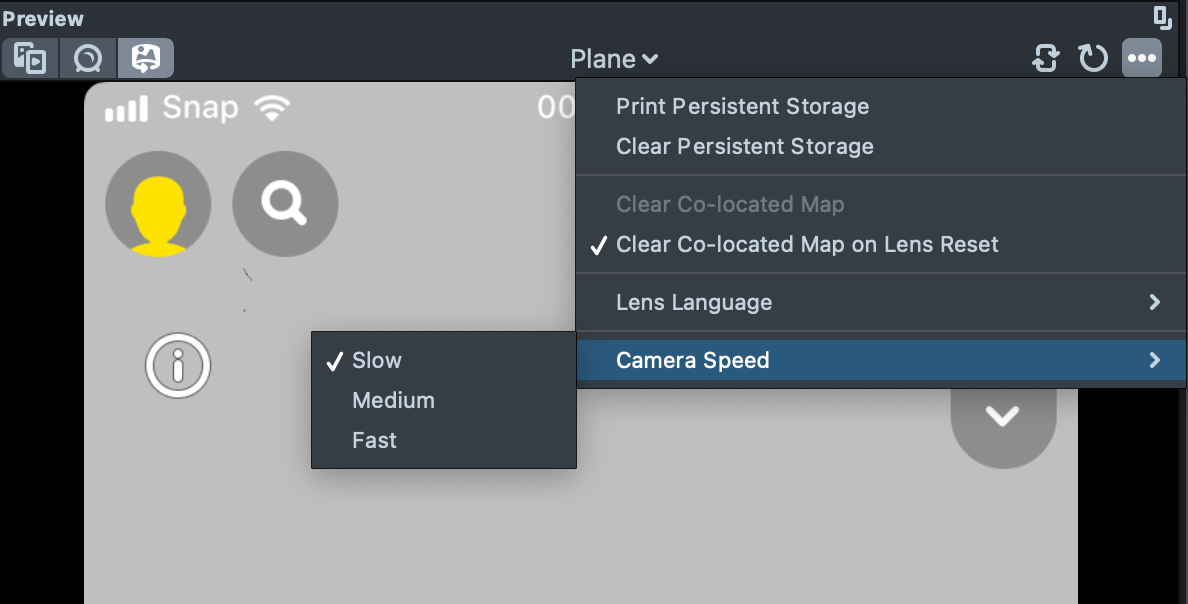Set camera speed to Fast

coord(374,440)
